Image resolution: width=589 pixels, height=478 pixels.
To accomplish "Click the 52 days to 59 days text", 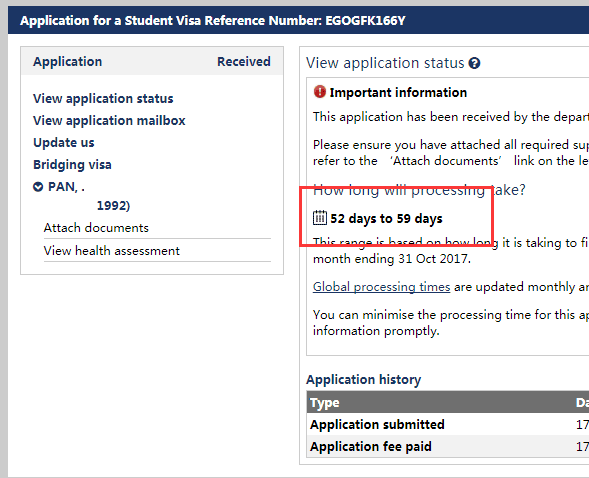I will (386, 219).
